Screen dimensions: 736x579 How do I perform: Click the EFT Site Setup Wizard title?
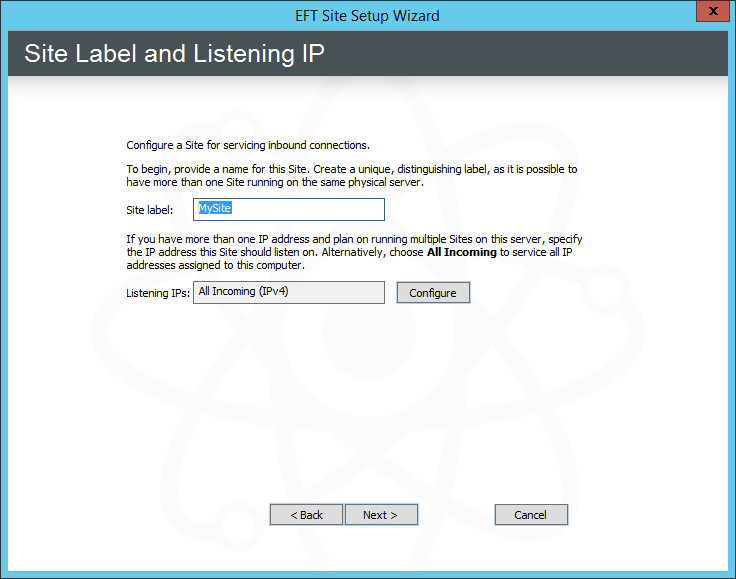[367, 15]
